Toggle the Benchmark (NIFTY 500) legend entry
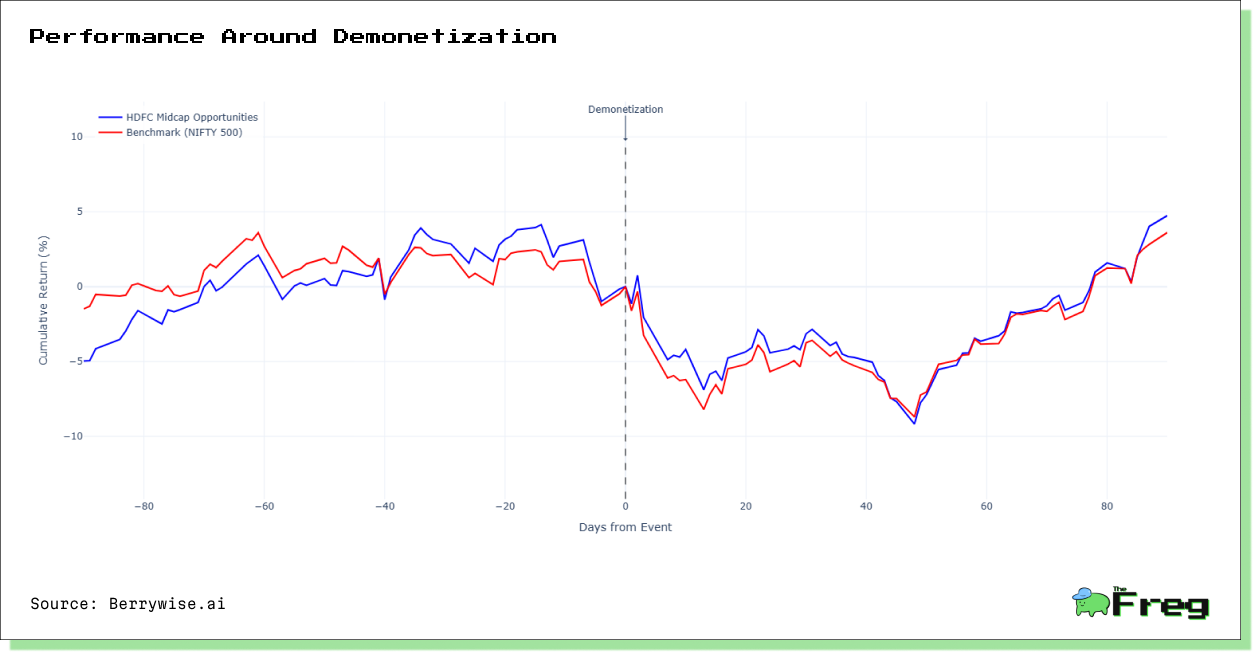Screen dimensions: 1253x652 coord(170,132)
